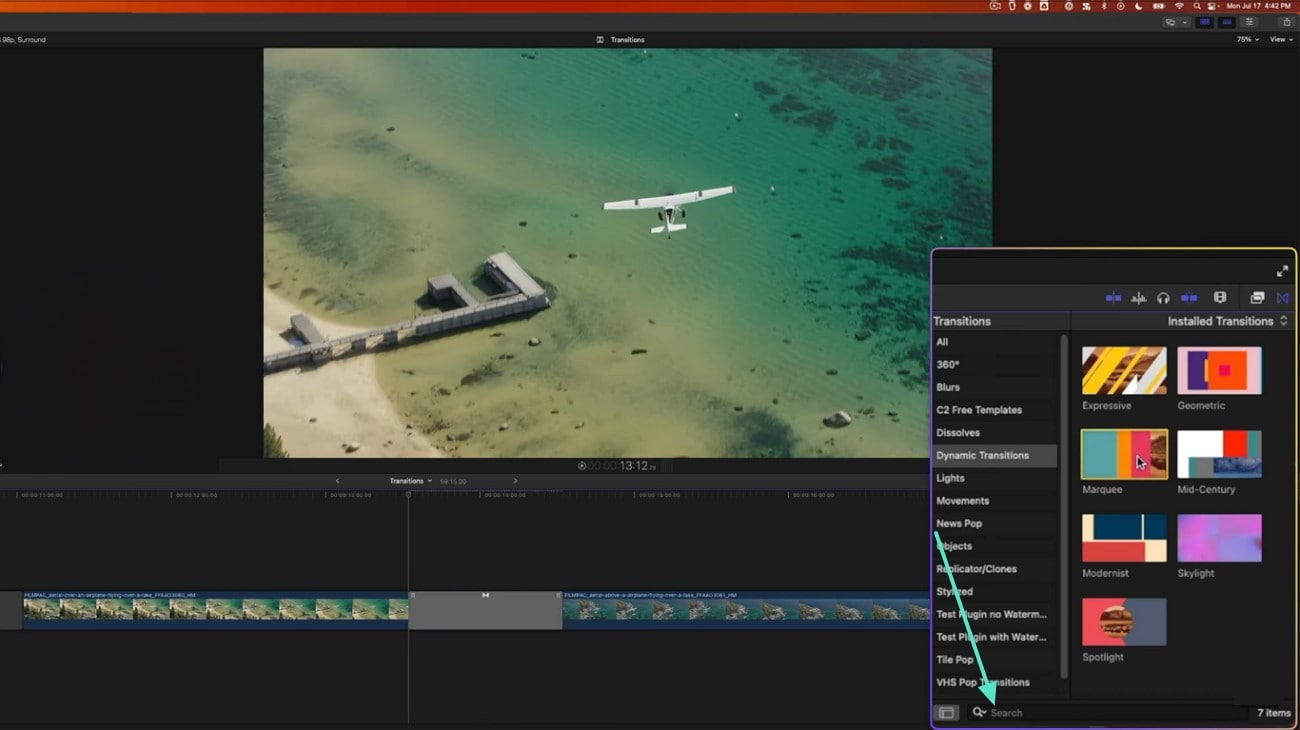Toggle skimming in the timeline toolbar
Viewport: 1300px width, 730px height.
pyautogui.click(x=1113, y=298)
